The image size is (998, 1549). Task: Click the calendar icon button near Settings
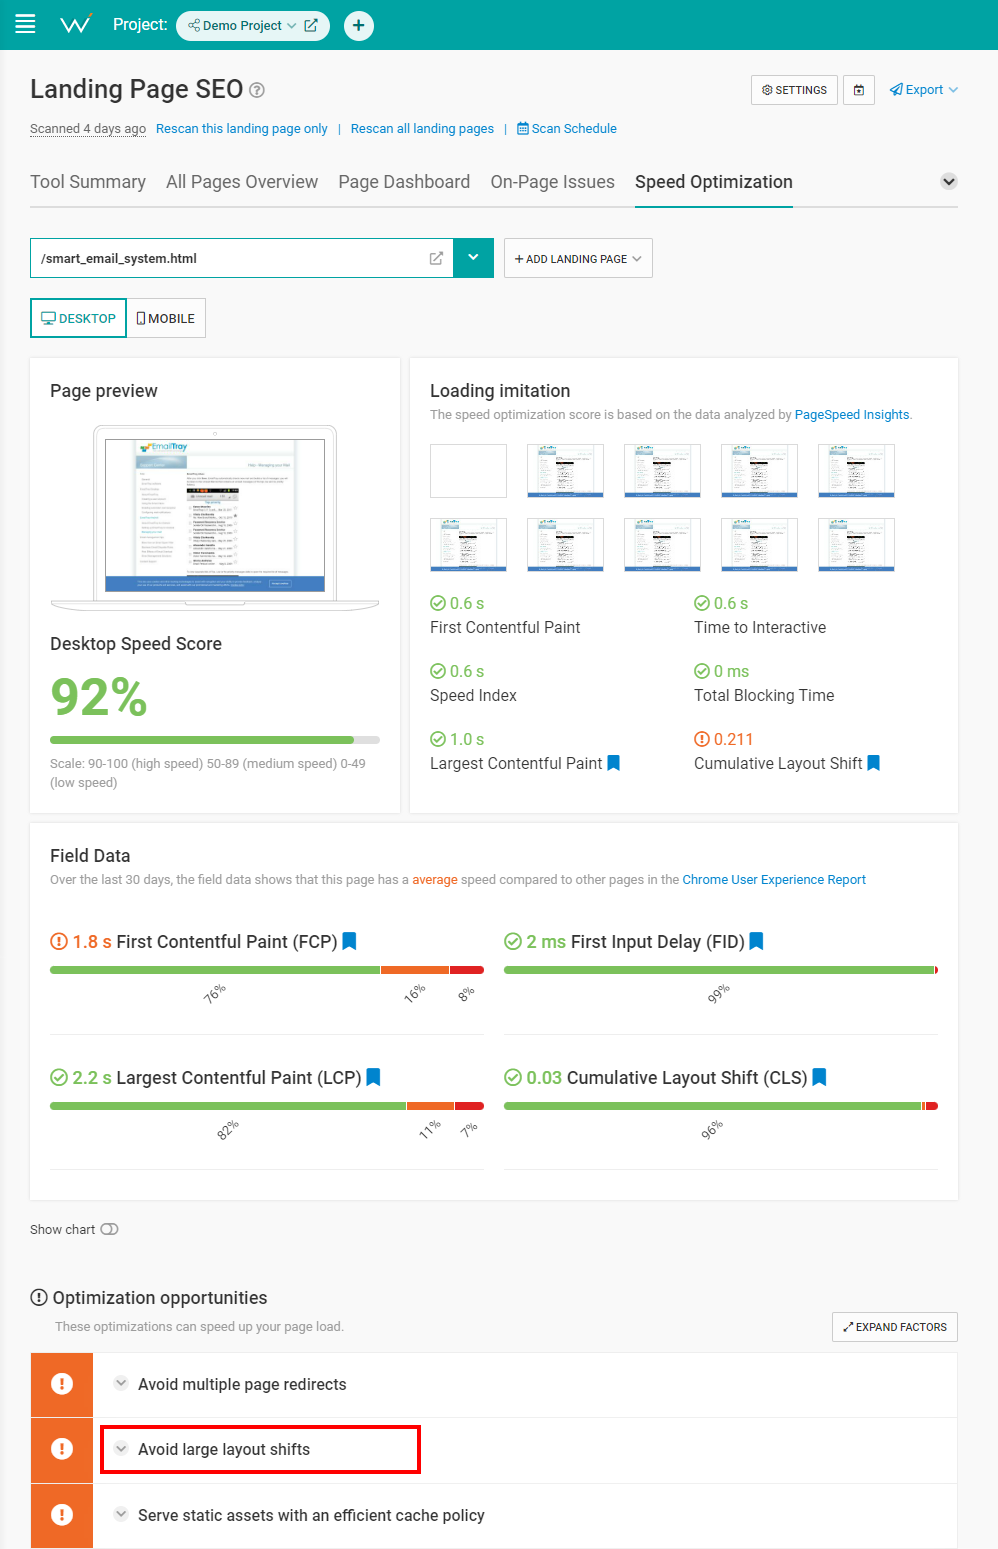pos(859,90)
